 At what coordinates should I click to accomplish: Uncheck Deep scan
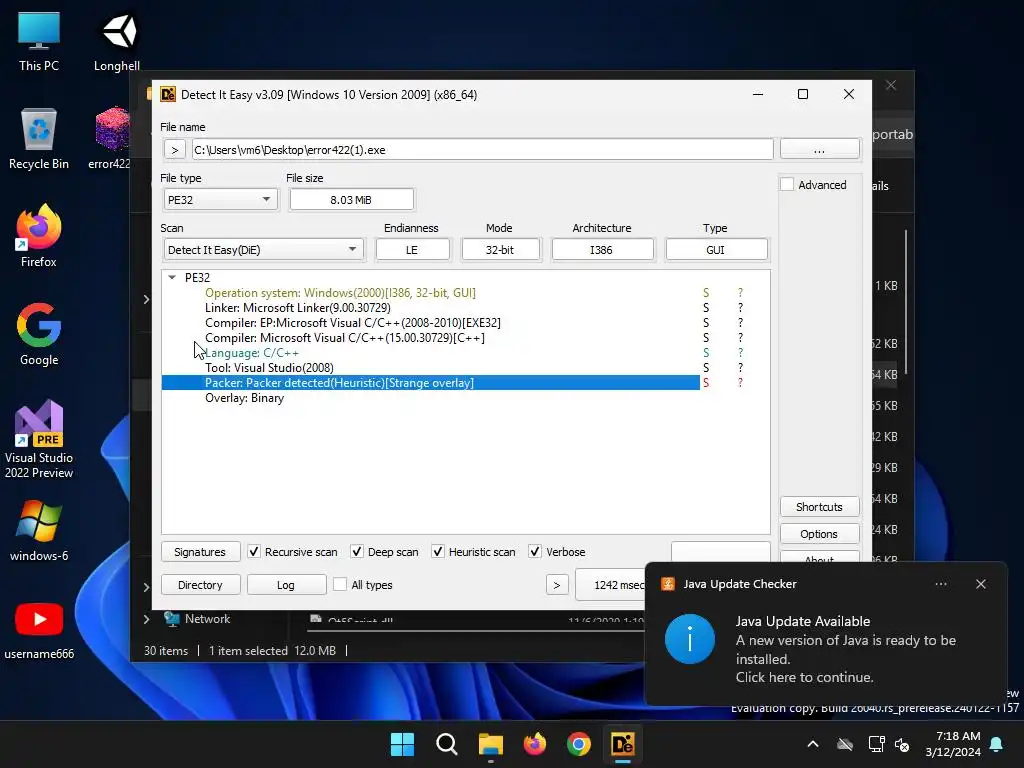(x=357, y=552)
